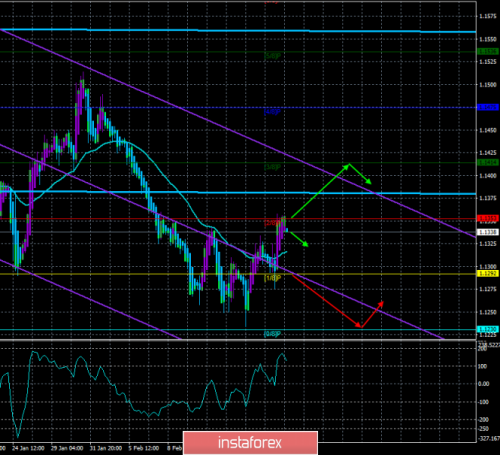Select the 1.1425 price axis label
The width and height of the screenshot is (500, 455).
point(488,153)
